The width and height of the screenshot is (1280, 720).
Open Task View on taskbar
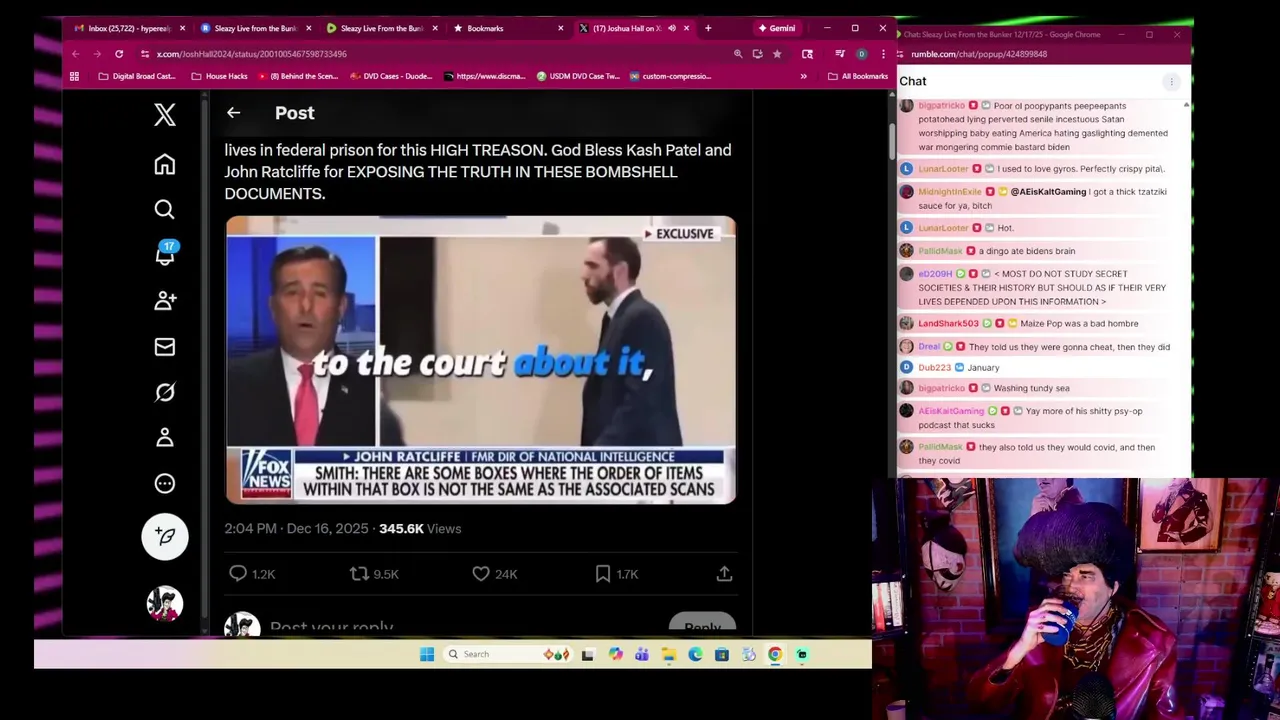(x=588, y=654)
